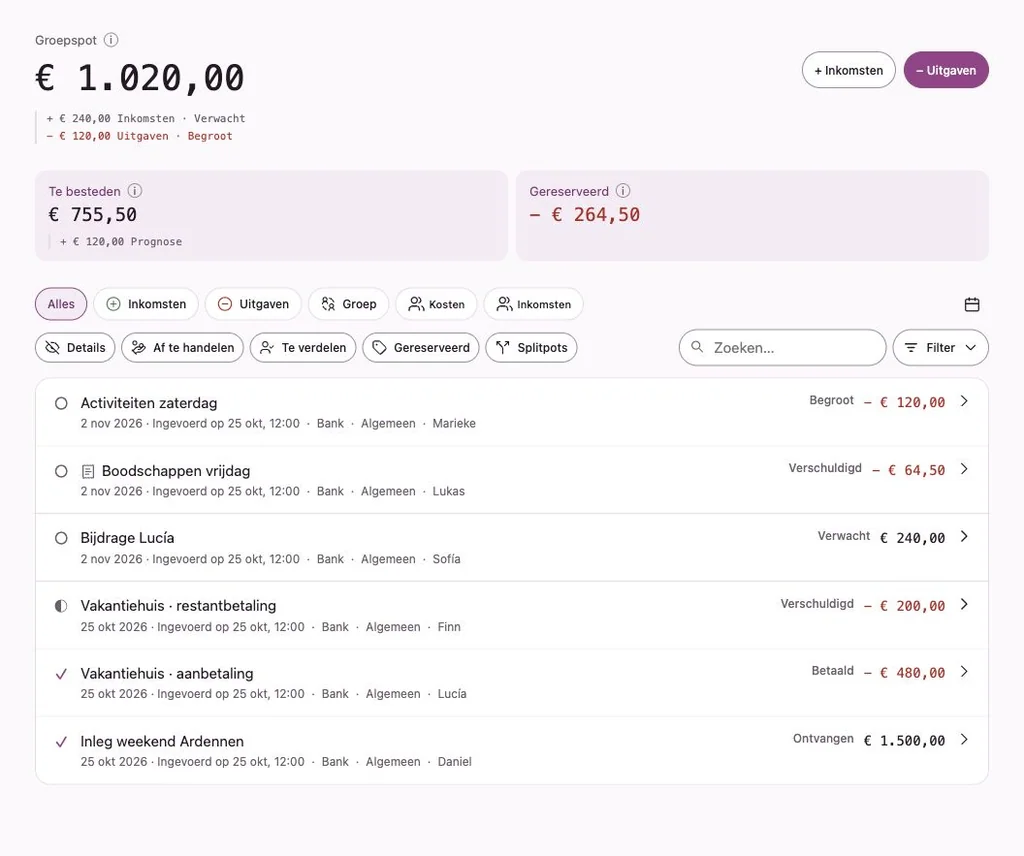Select the Groep tab

tap(349, 304)
